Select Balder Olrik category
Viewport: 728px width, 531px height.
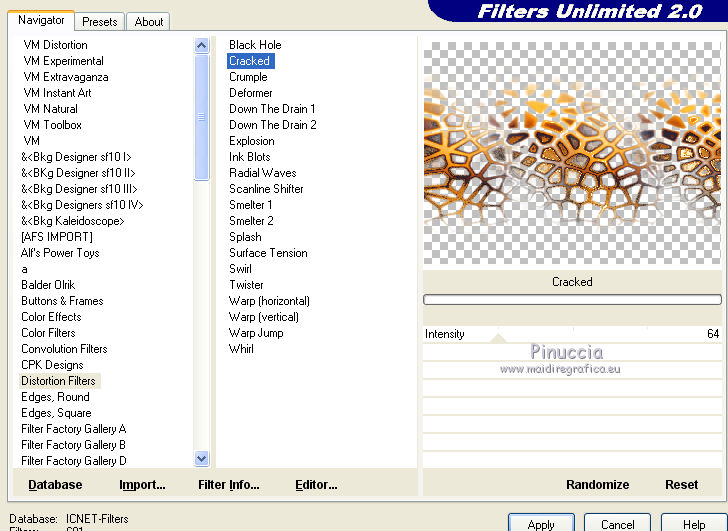click(48, 285)
